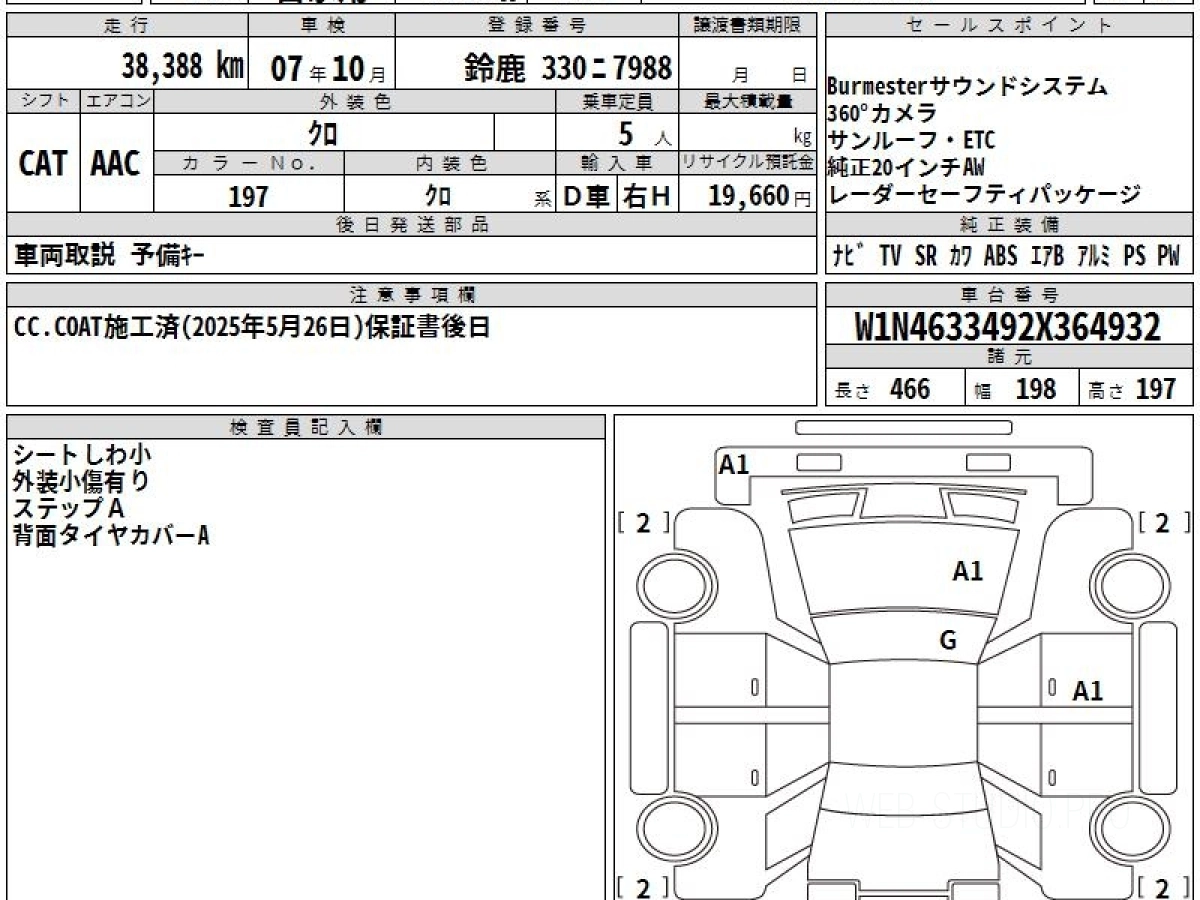Select the A1 mark beside the right door
Screen dimensions: 1200x900
pos(1088,691)
